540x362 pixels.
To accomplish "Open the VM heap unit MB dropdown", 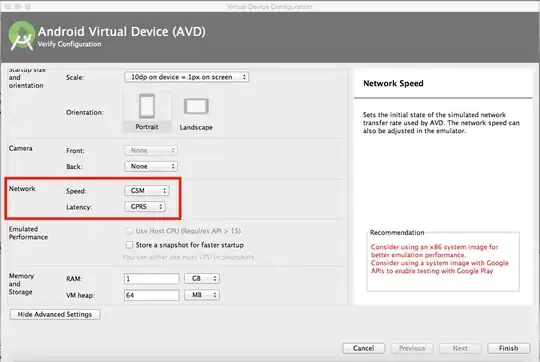I will [202, 295].
